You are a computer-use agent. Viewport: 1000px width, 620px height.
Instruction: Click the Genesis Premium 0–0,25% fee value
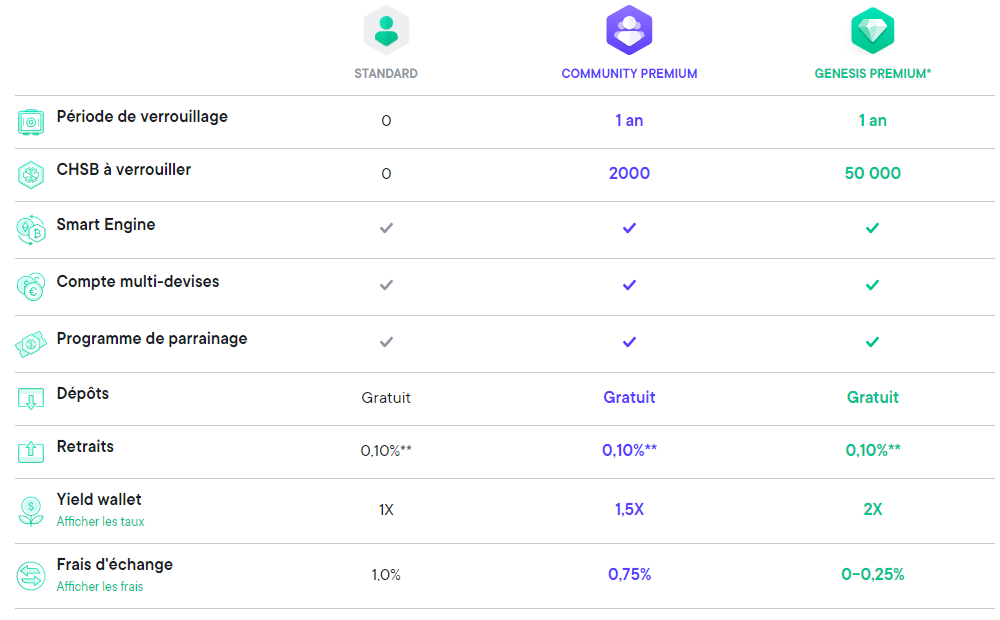coord(872,575)
